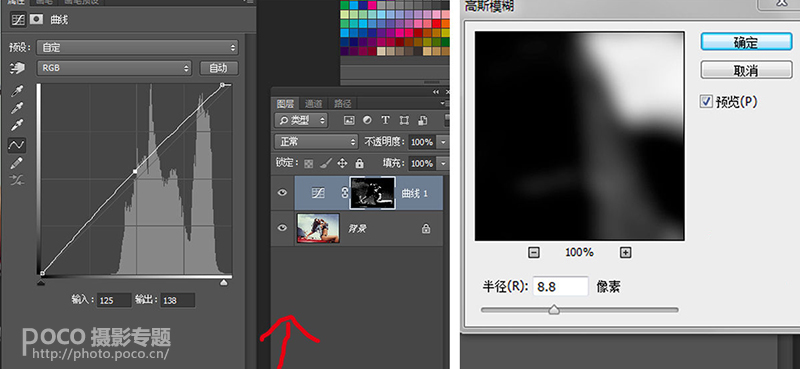
Task: Pick the gray point eyedropper
Action: pyautogui.click(x=17, y=109)
